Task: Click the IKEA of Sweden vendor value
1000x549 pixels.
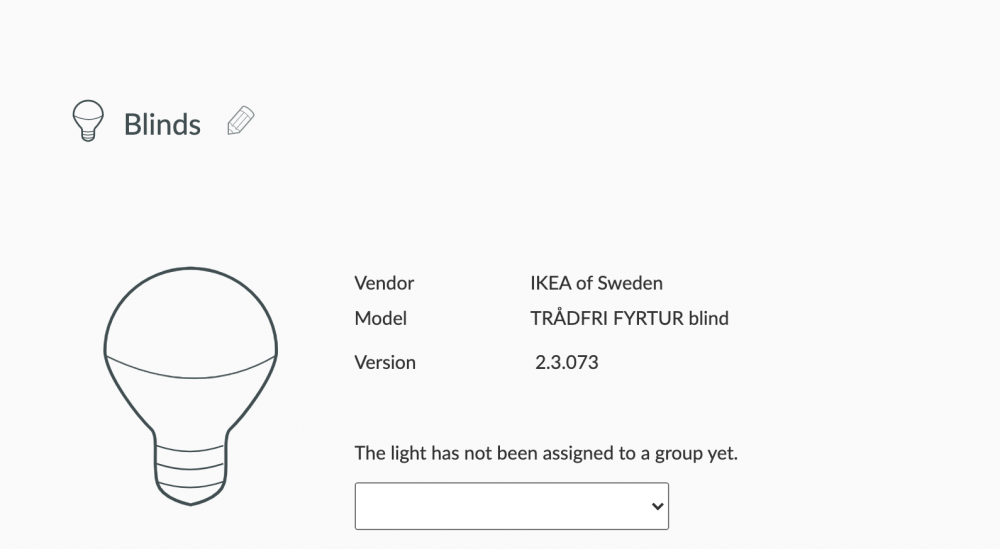Action: point(596,283)
